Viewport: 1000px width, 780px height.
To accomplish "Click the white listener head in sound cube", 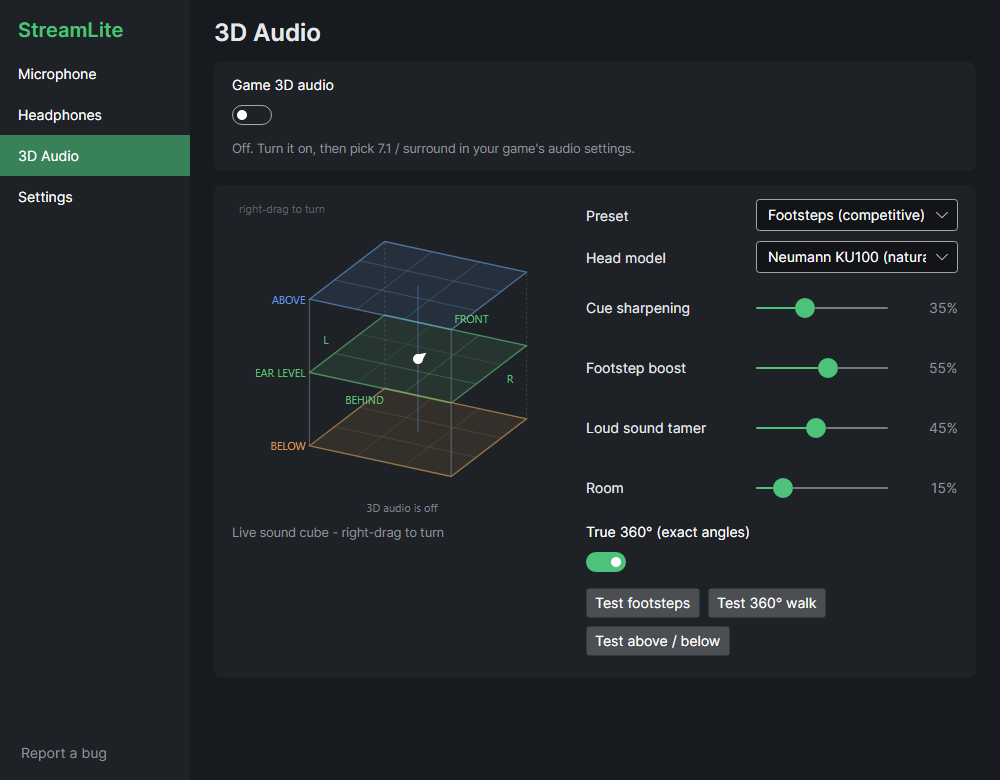I will 419,358.
